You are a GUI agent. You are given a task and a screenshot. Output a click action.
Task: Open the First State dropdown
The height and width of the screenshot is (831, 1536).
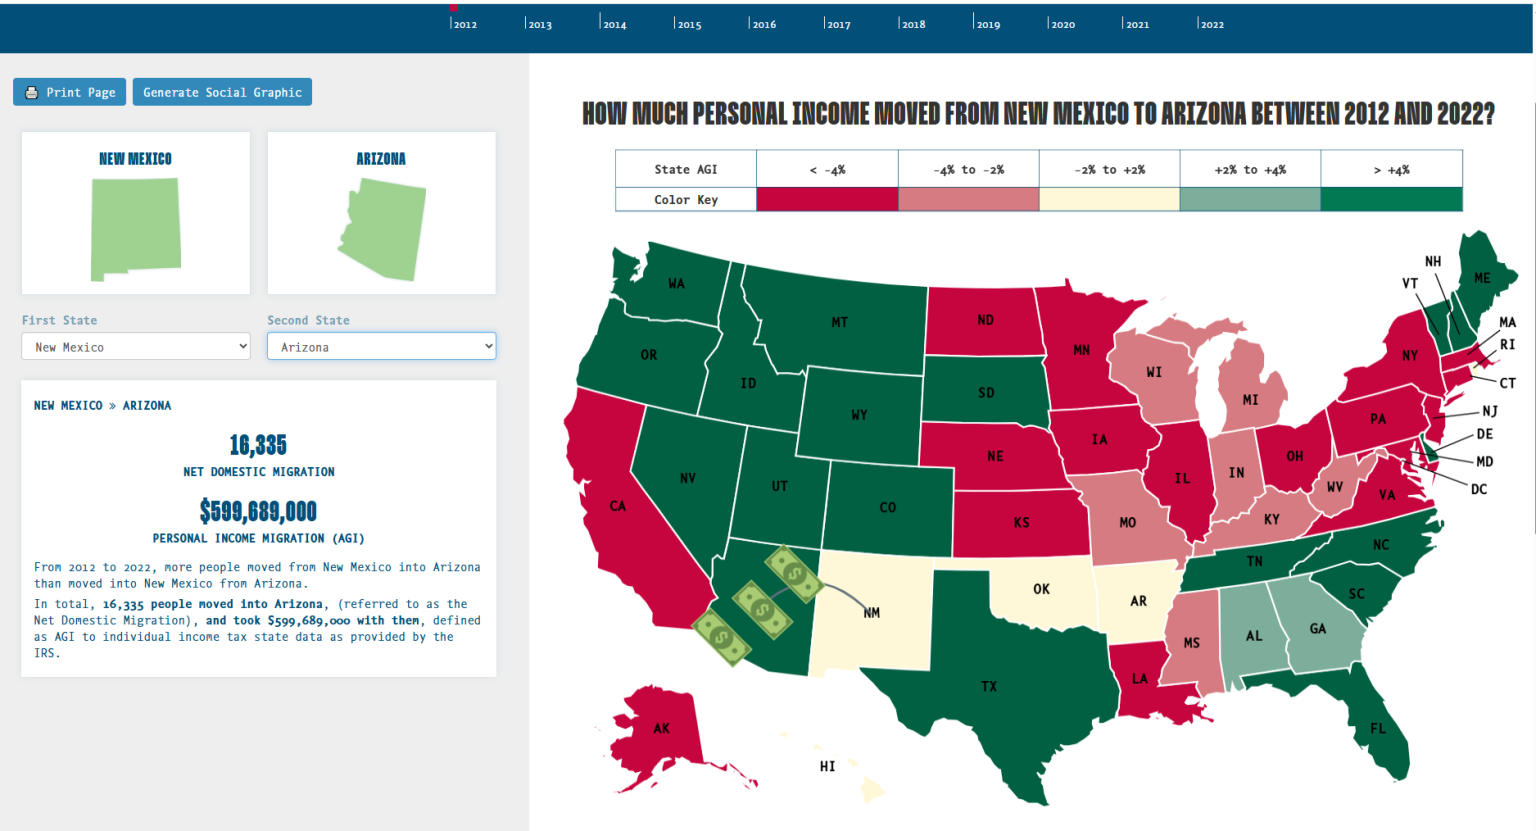point(136,347)
